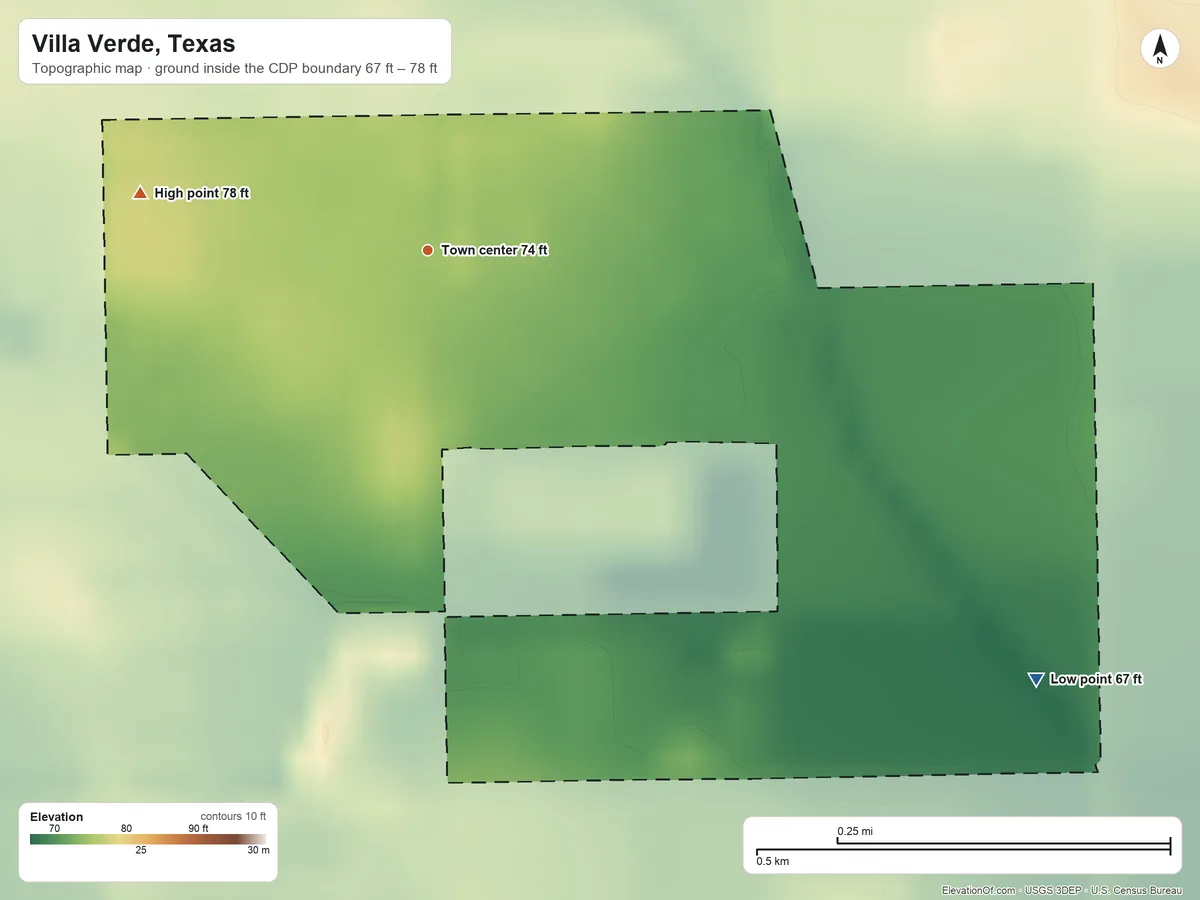The width and height of the screenshot is (1200, 900).
Task: Click the town center orange dot marker
Action: coord(427,250)
